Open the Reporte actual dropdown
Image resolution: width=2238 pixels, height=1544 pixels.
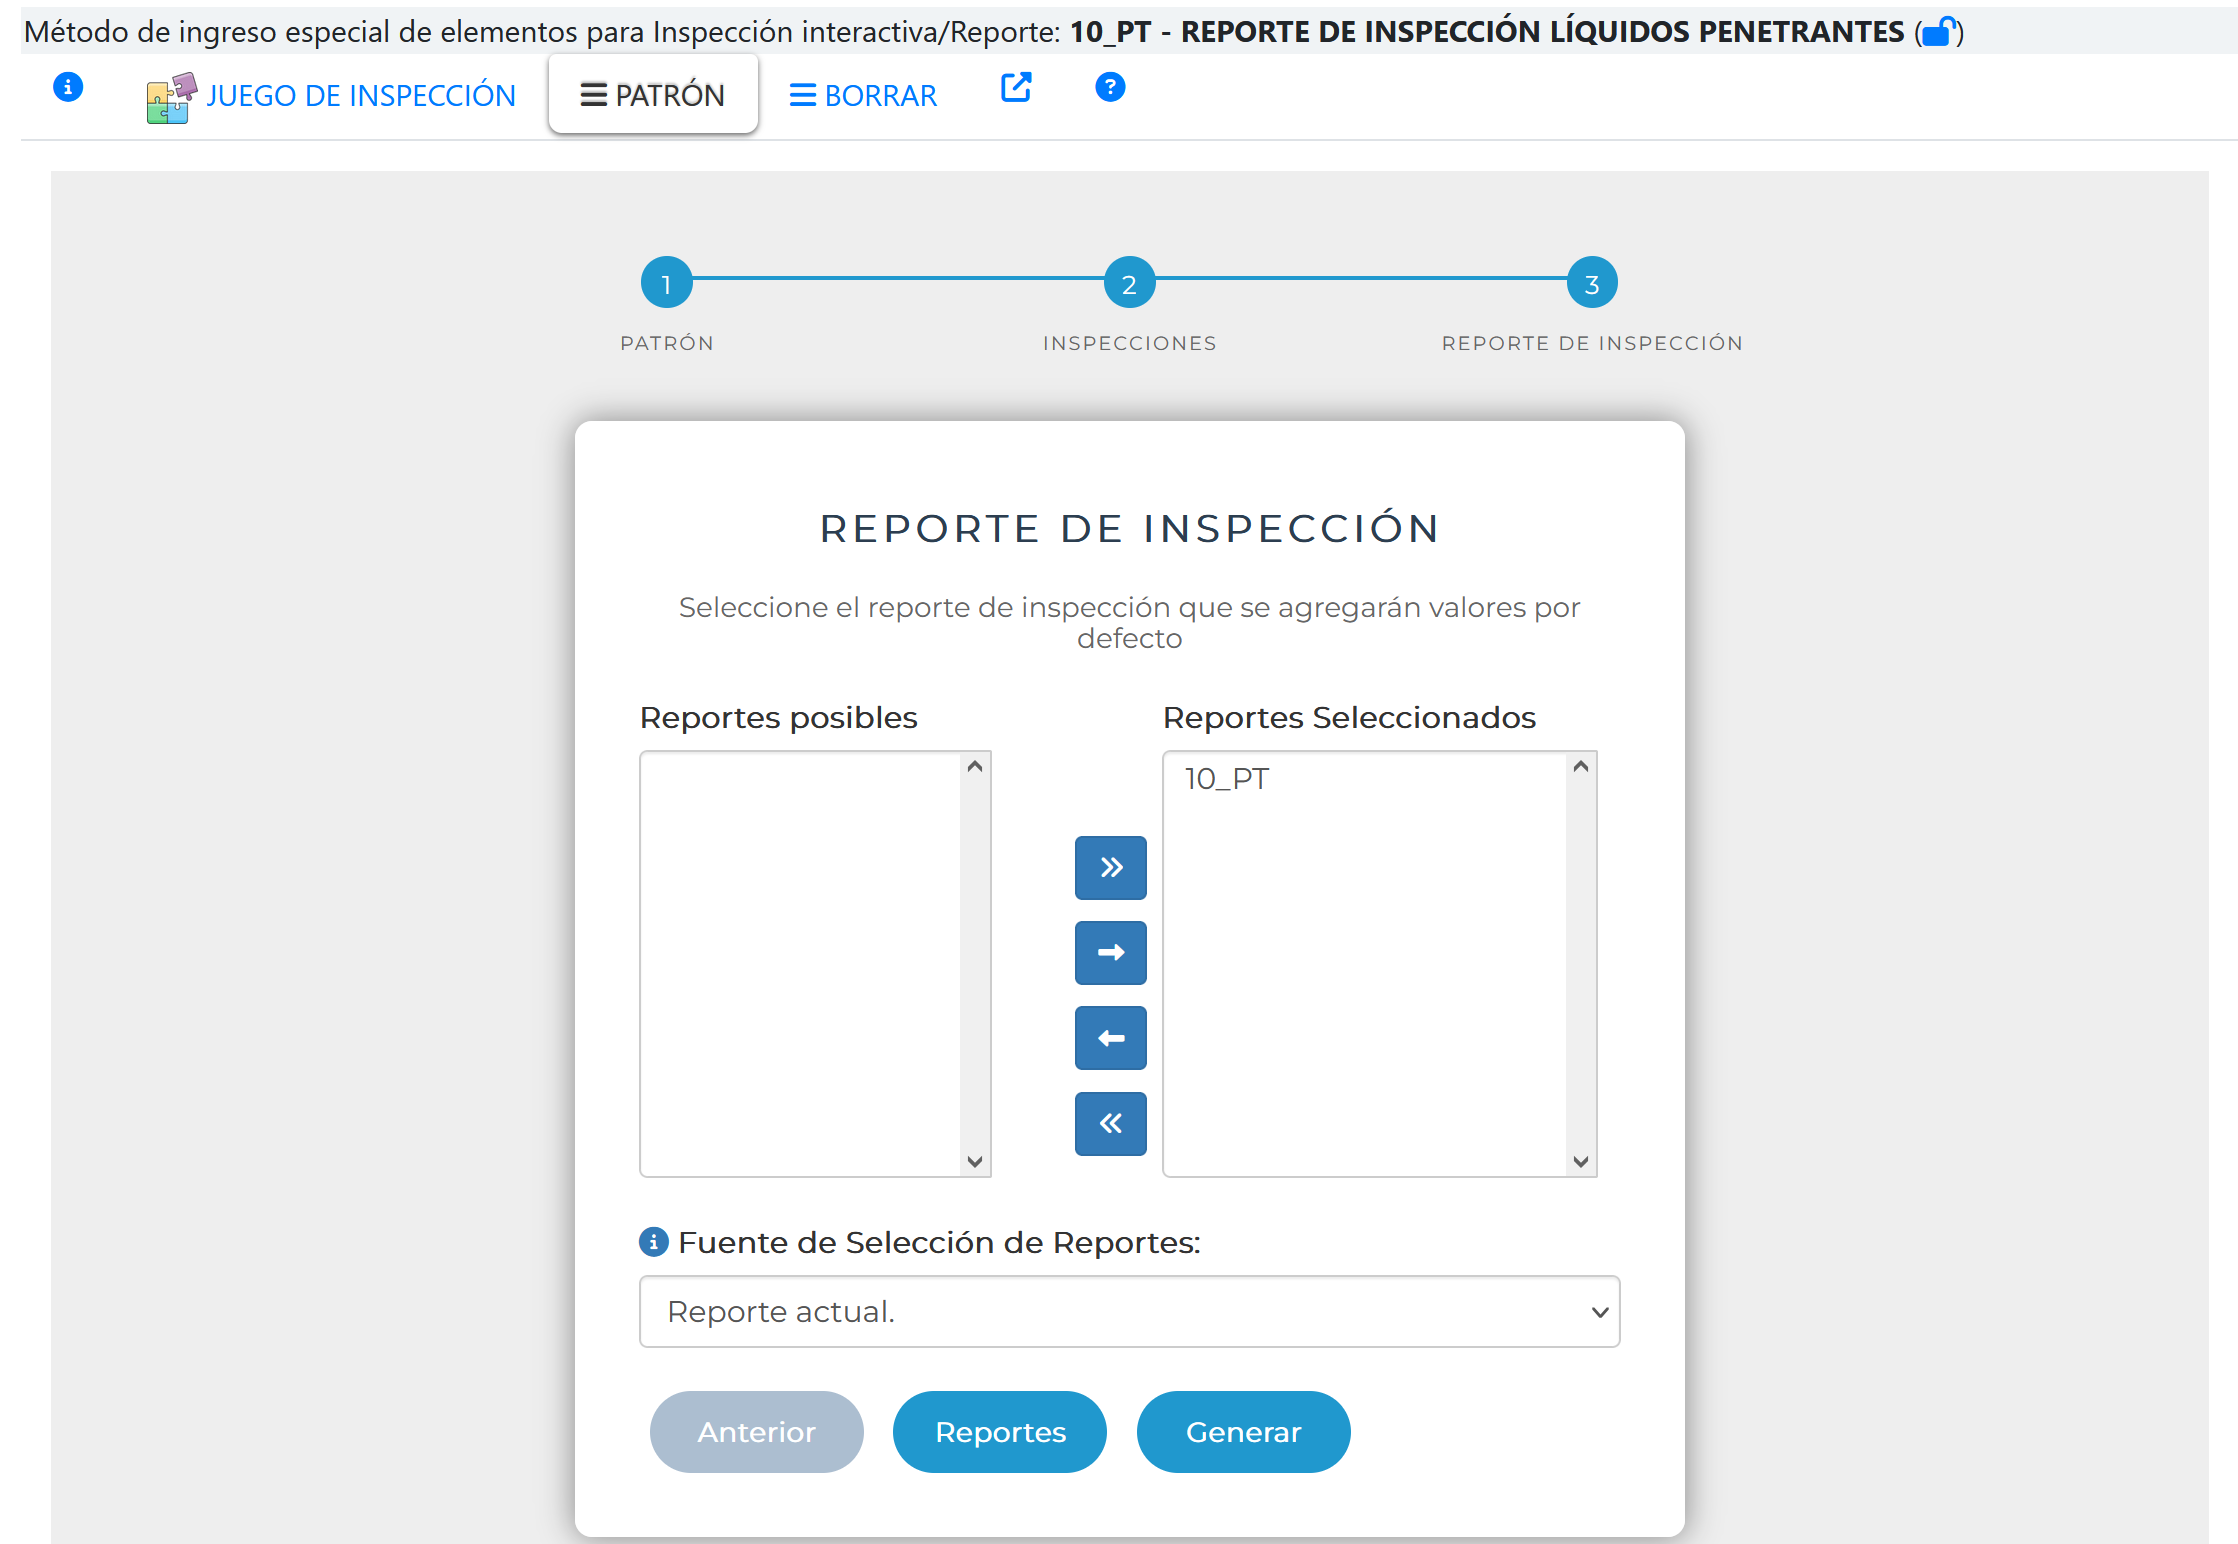coord(1129,1311)
